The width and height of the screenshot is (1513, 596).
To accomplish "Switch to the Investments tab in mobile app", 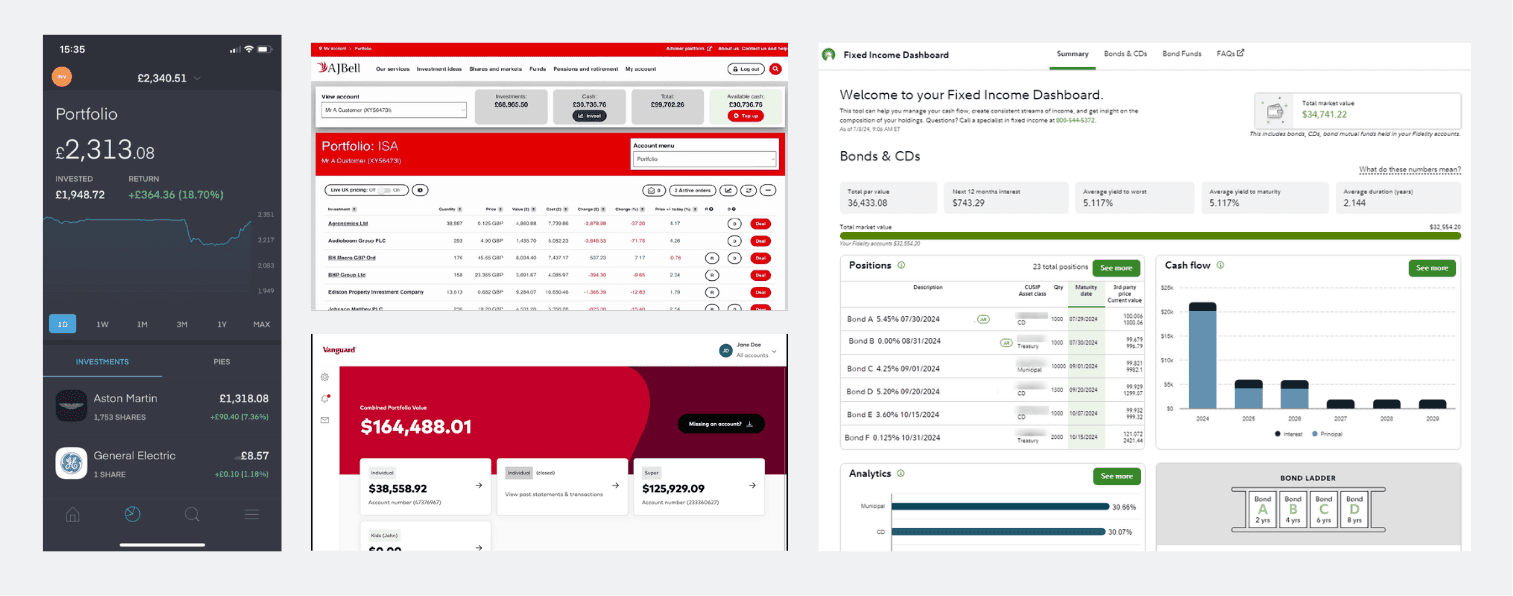I will coord(102,361).
